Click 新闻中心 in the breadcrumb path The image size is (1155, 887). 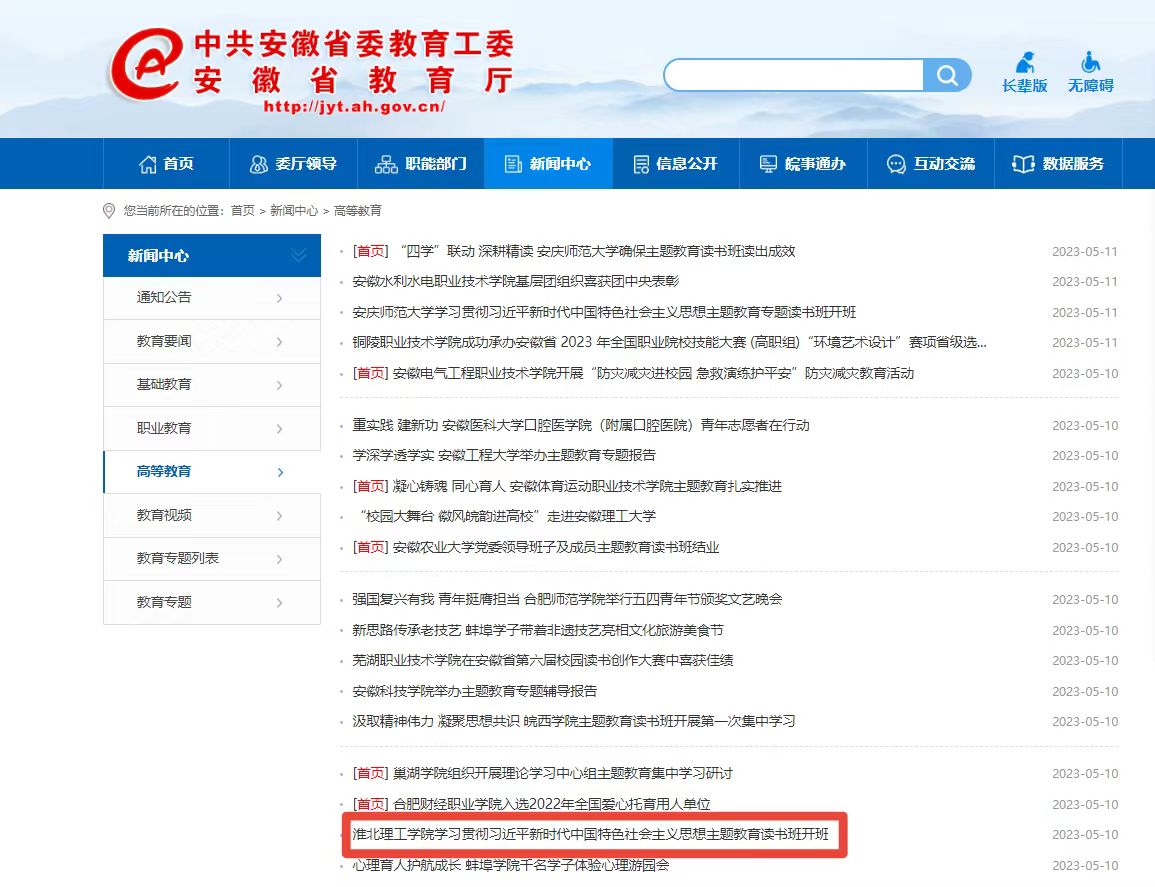(294, 211)
